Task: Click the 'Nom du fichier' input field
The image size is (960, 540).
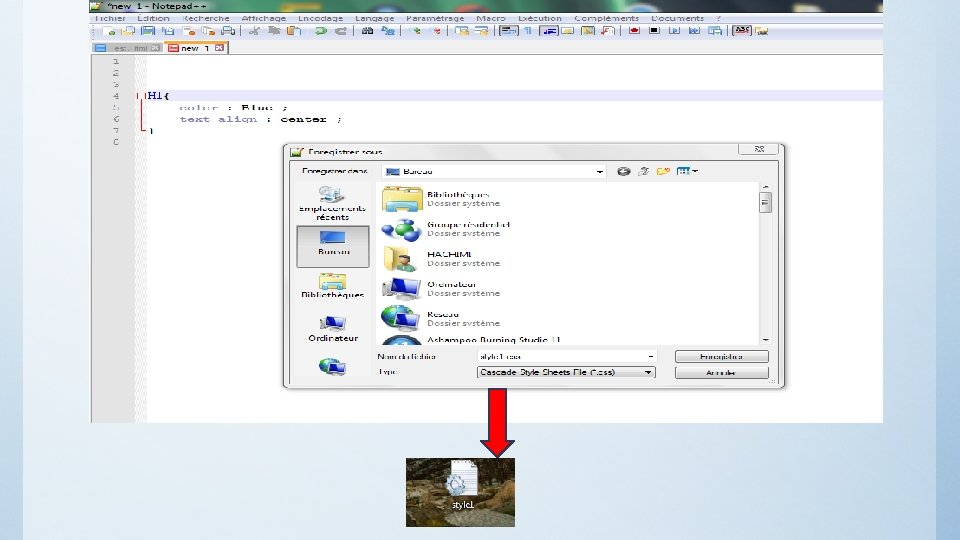Action: point(566,356)
